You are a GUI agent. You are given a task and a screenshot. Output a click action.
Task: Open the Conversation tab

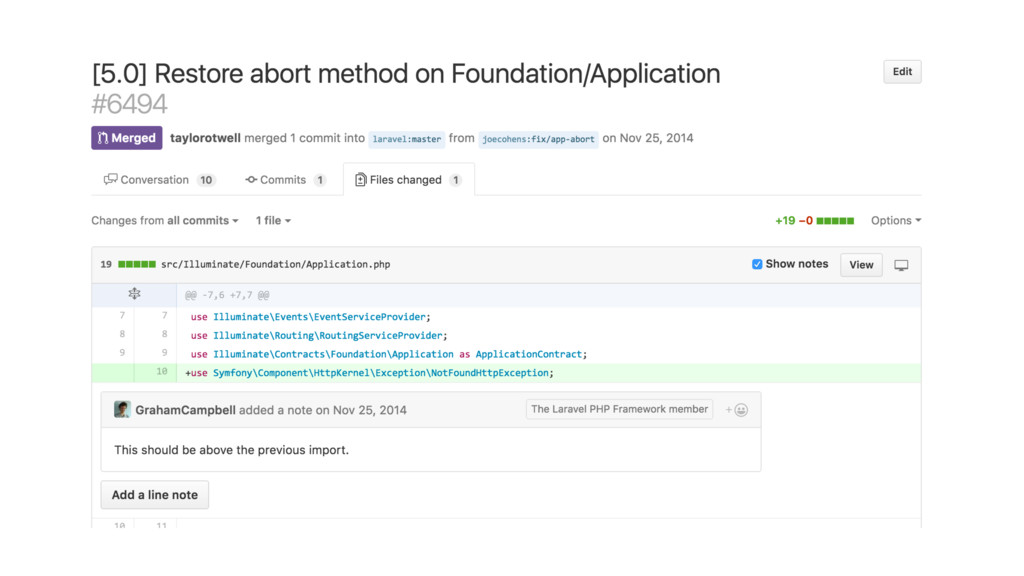[159, 180]
